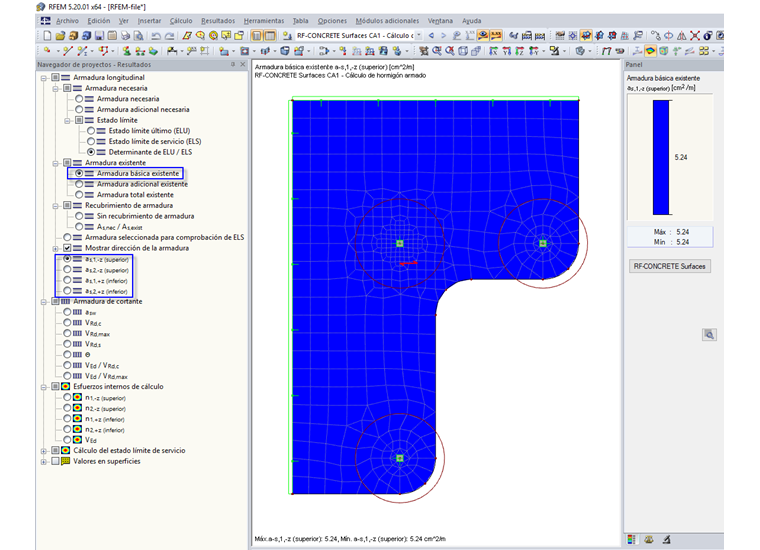The width and height of the screenshot is (760, 550).
Task: Click the New file icon
Action: 47,35
